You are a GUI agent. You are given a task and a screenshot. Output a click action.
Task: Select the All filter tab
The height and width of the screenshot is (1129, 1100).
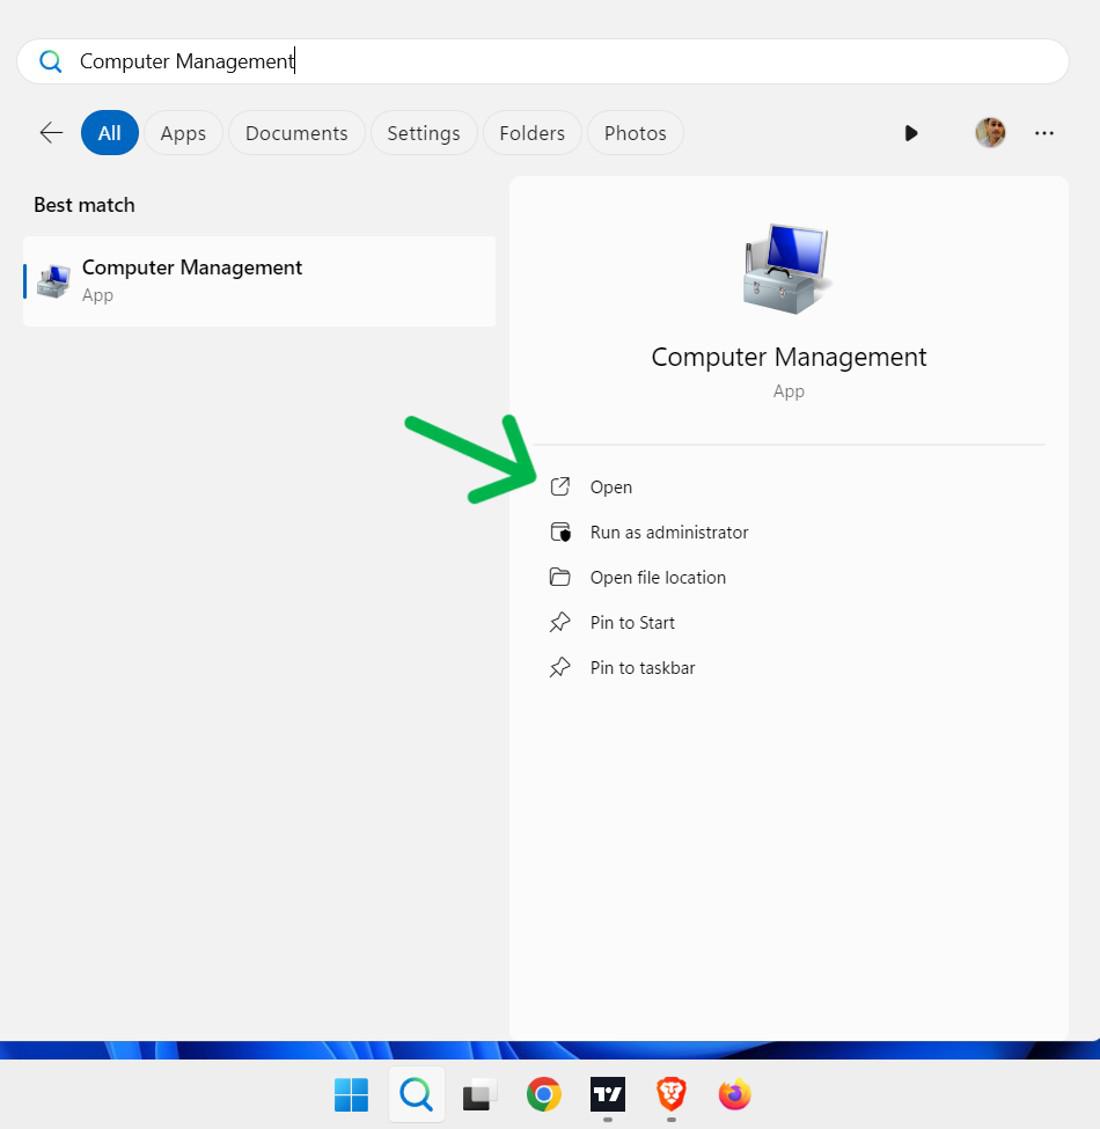[x=109, y=132]
